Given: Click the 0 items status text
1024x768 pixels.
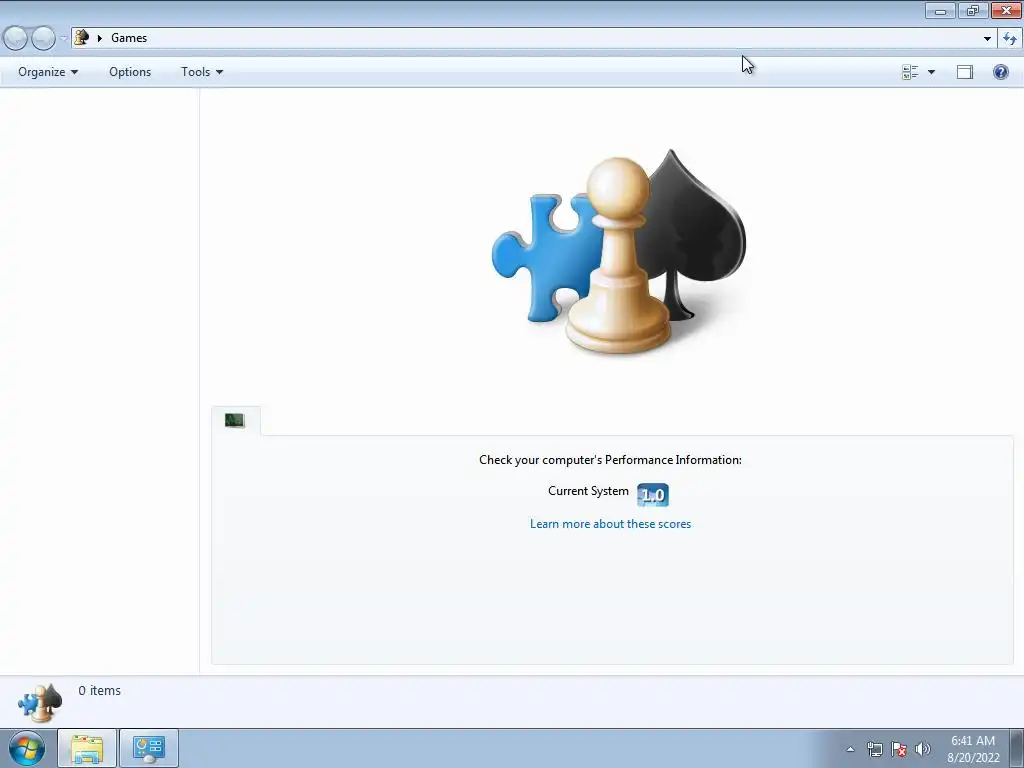Looking at the screenshot, I should 99,690.
